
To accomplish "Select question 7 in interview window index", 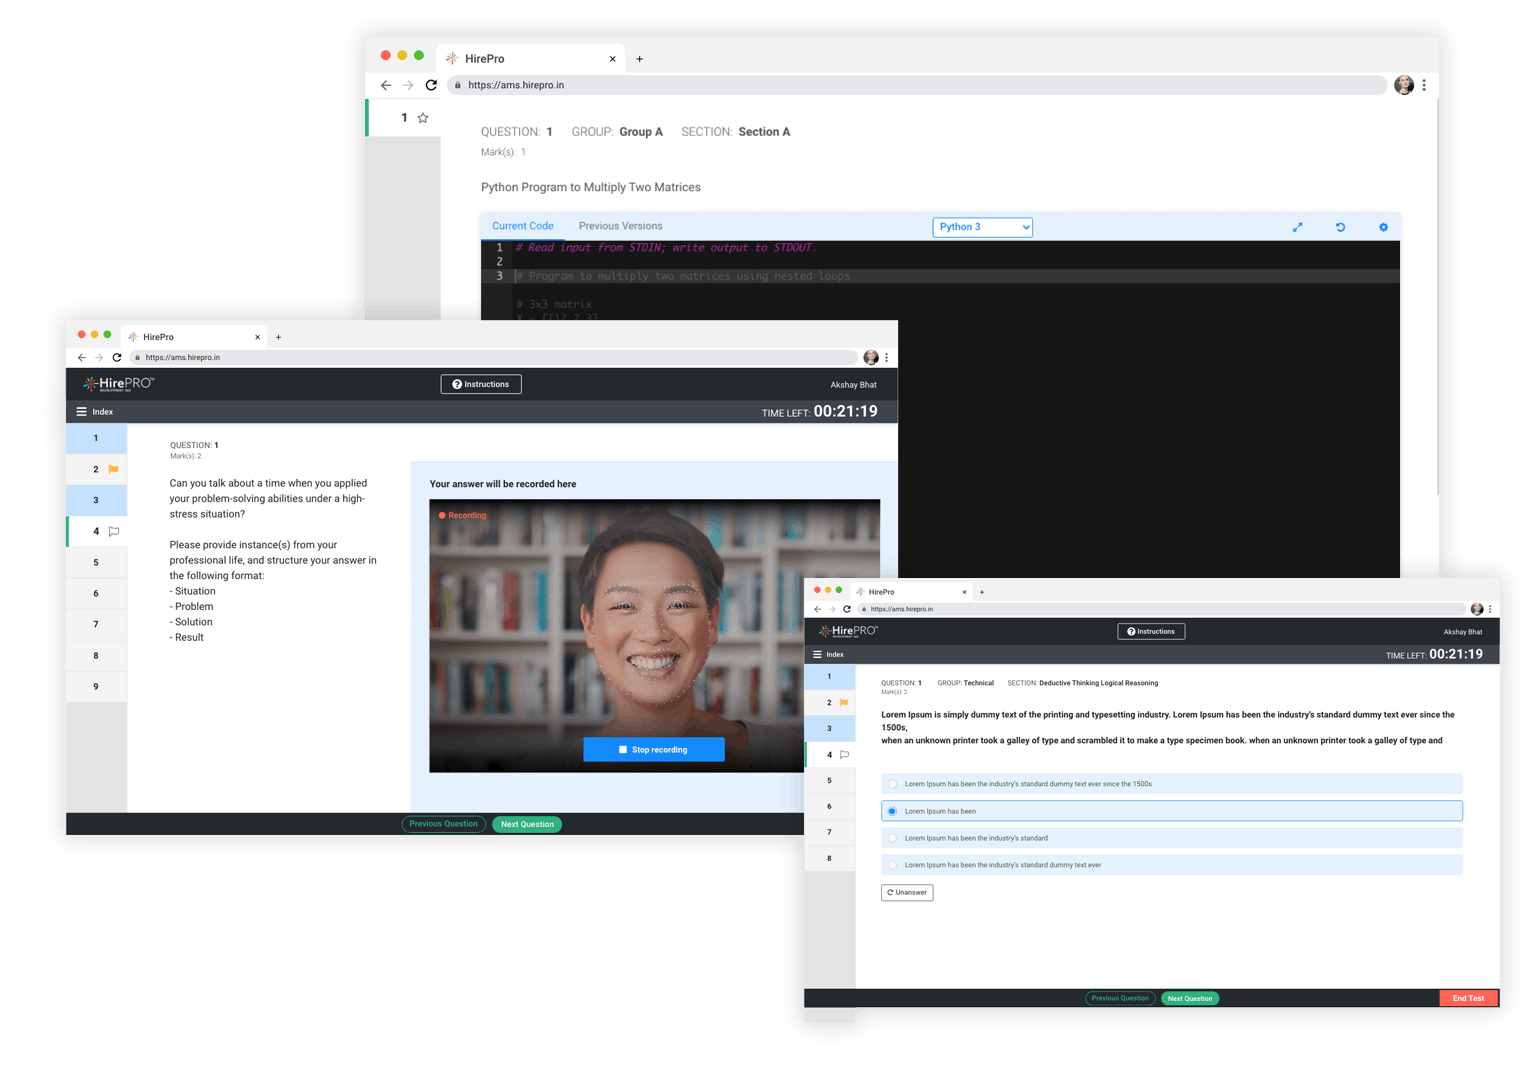I will pyautogui.click(x=96, y=624).
